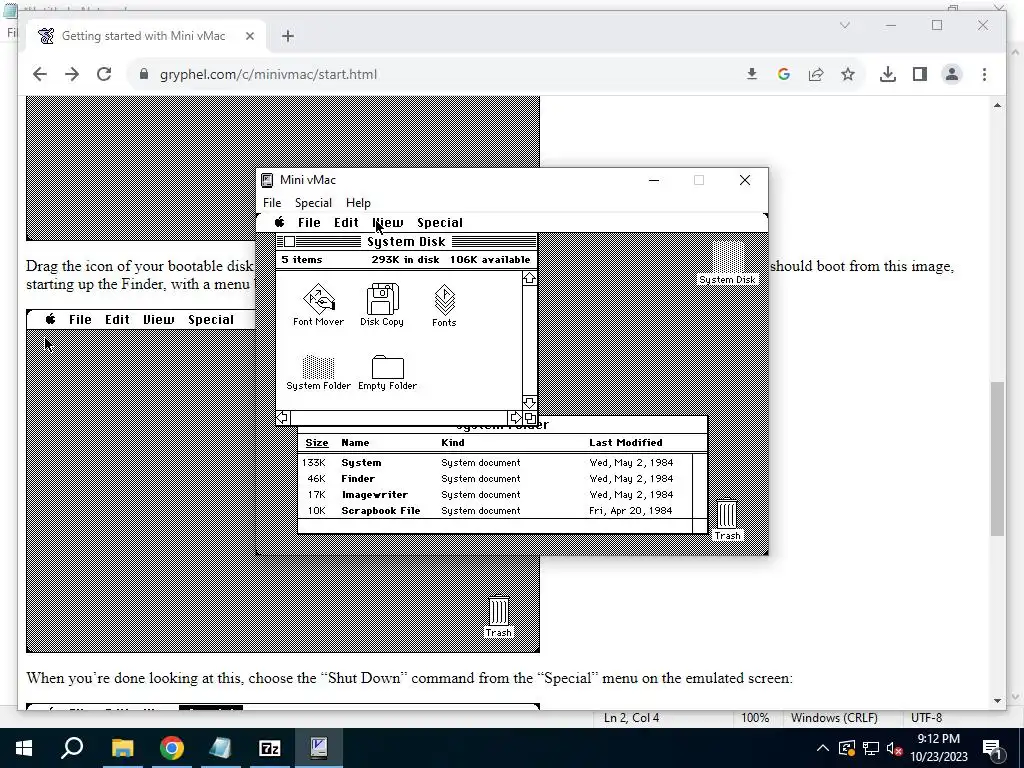Click the System Disk window size box

click(530, 418)
